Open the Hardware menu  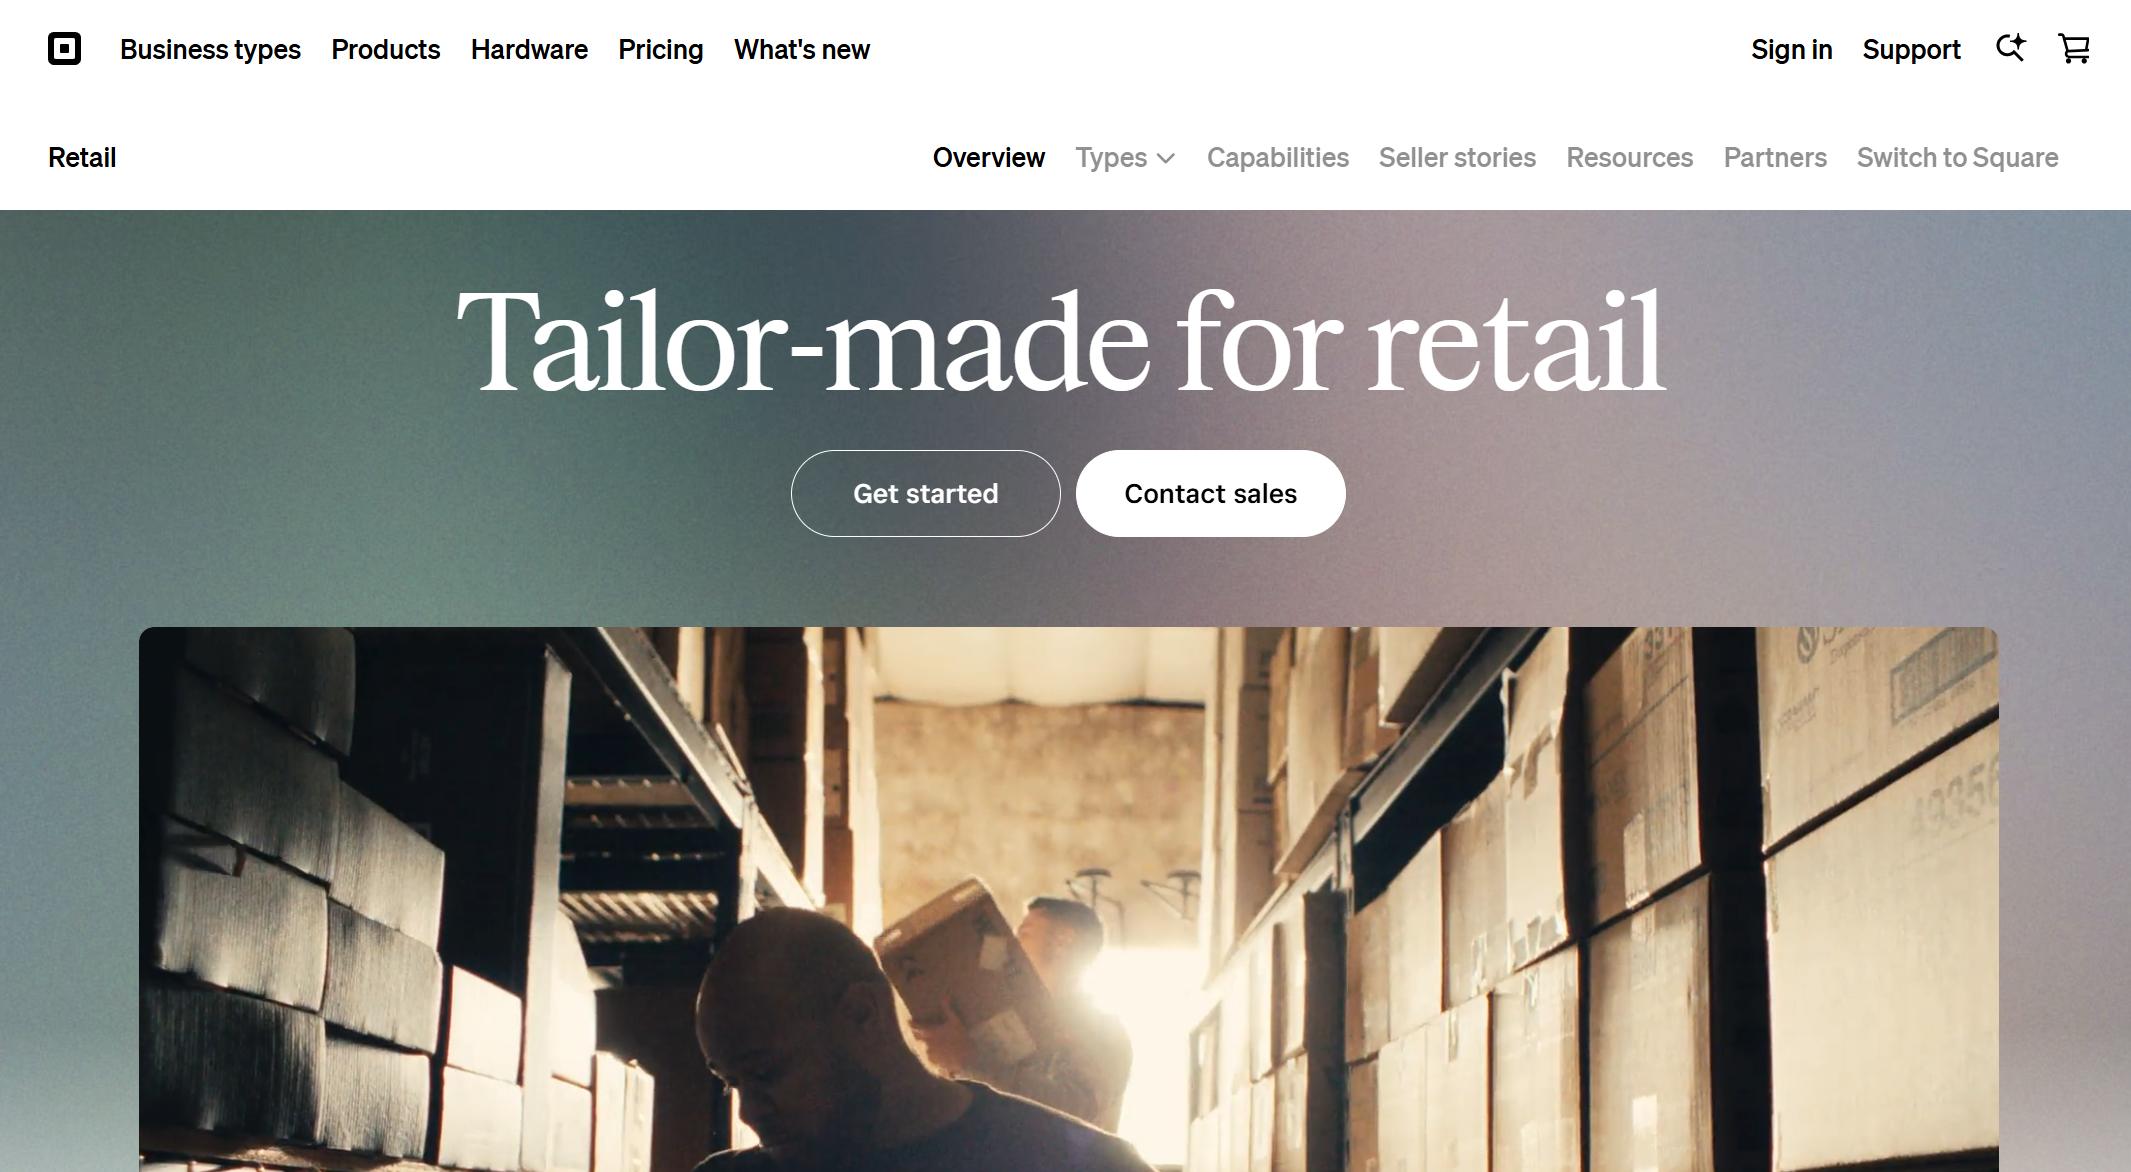pos(529,49)
